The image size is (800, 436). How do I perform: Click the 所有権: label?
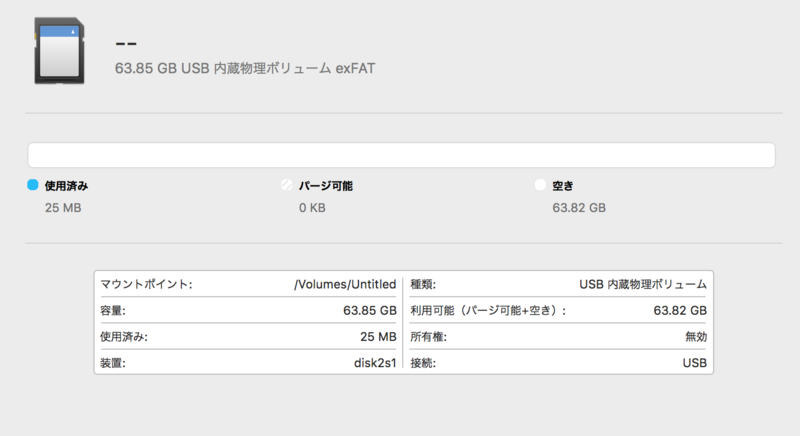click(x=429, y=337)
